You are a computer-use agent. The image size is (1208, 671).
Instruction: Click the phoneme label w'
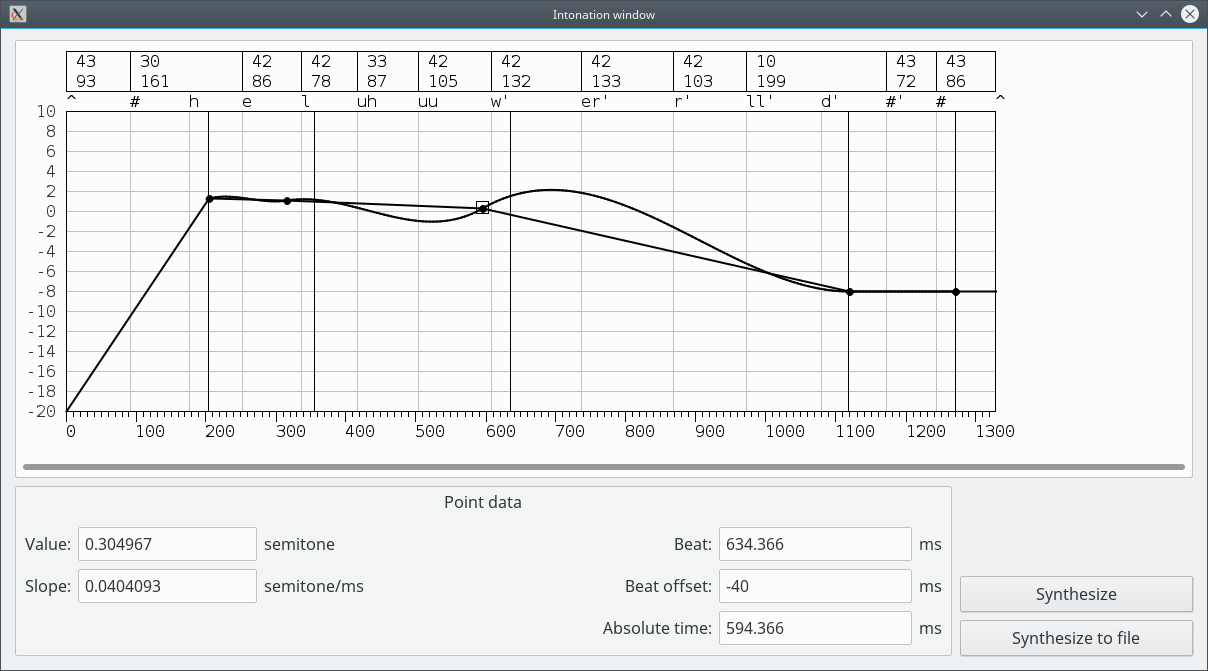(500, 102)
